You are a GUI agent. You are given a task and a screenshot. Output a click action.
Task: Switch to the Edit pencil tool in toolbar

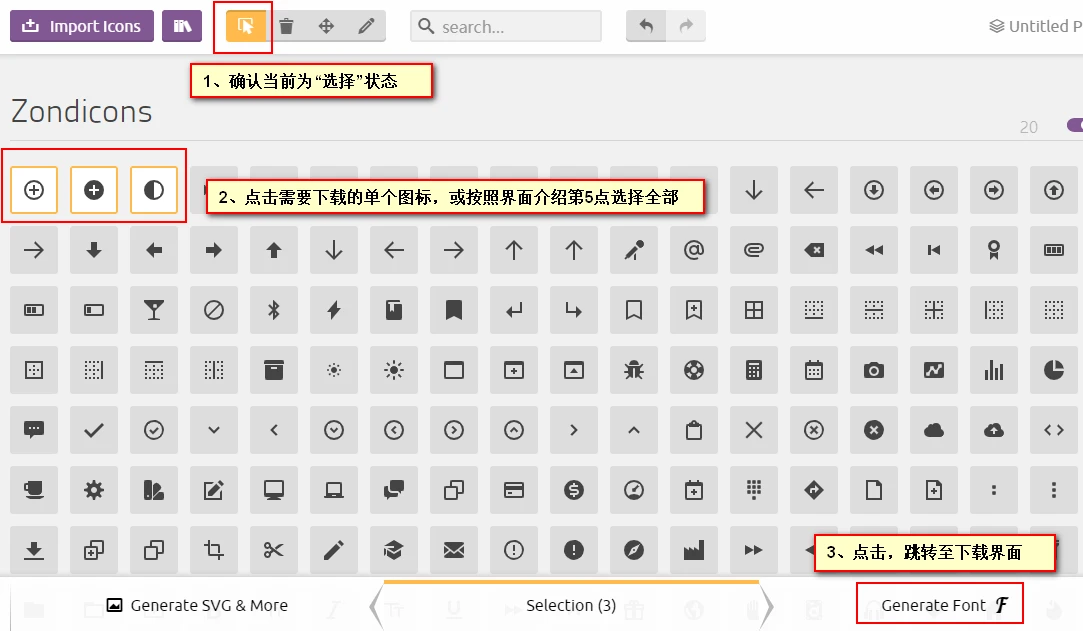[x=366, y=26]
